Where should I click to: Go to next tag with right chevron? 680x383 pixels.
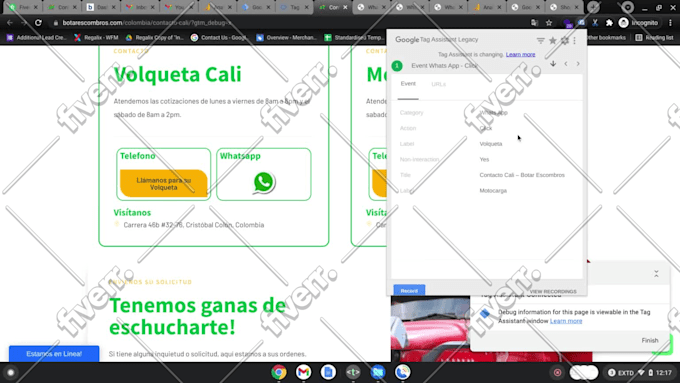click(578, 64)
